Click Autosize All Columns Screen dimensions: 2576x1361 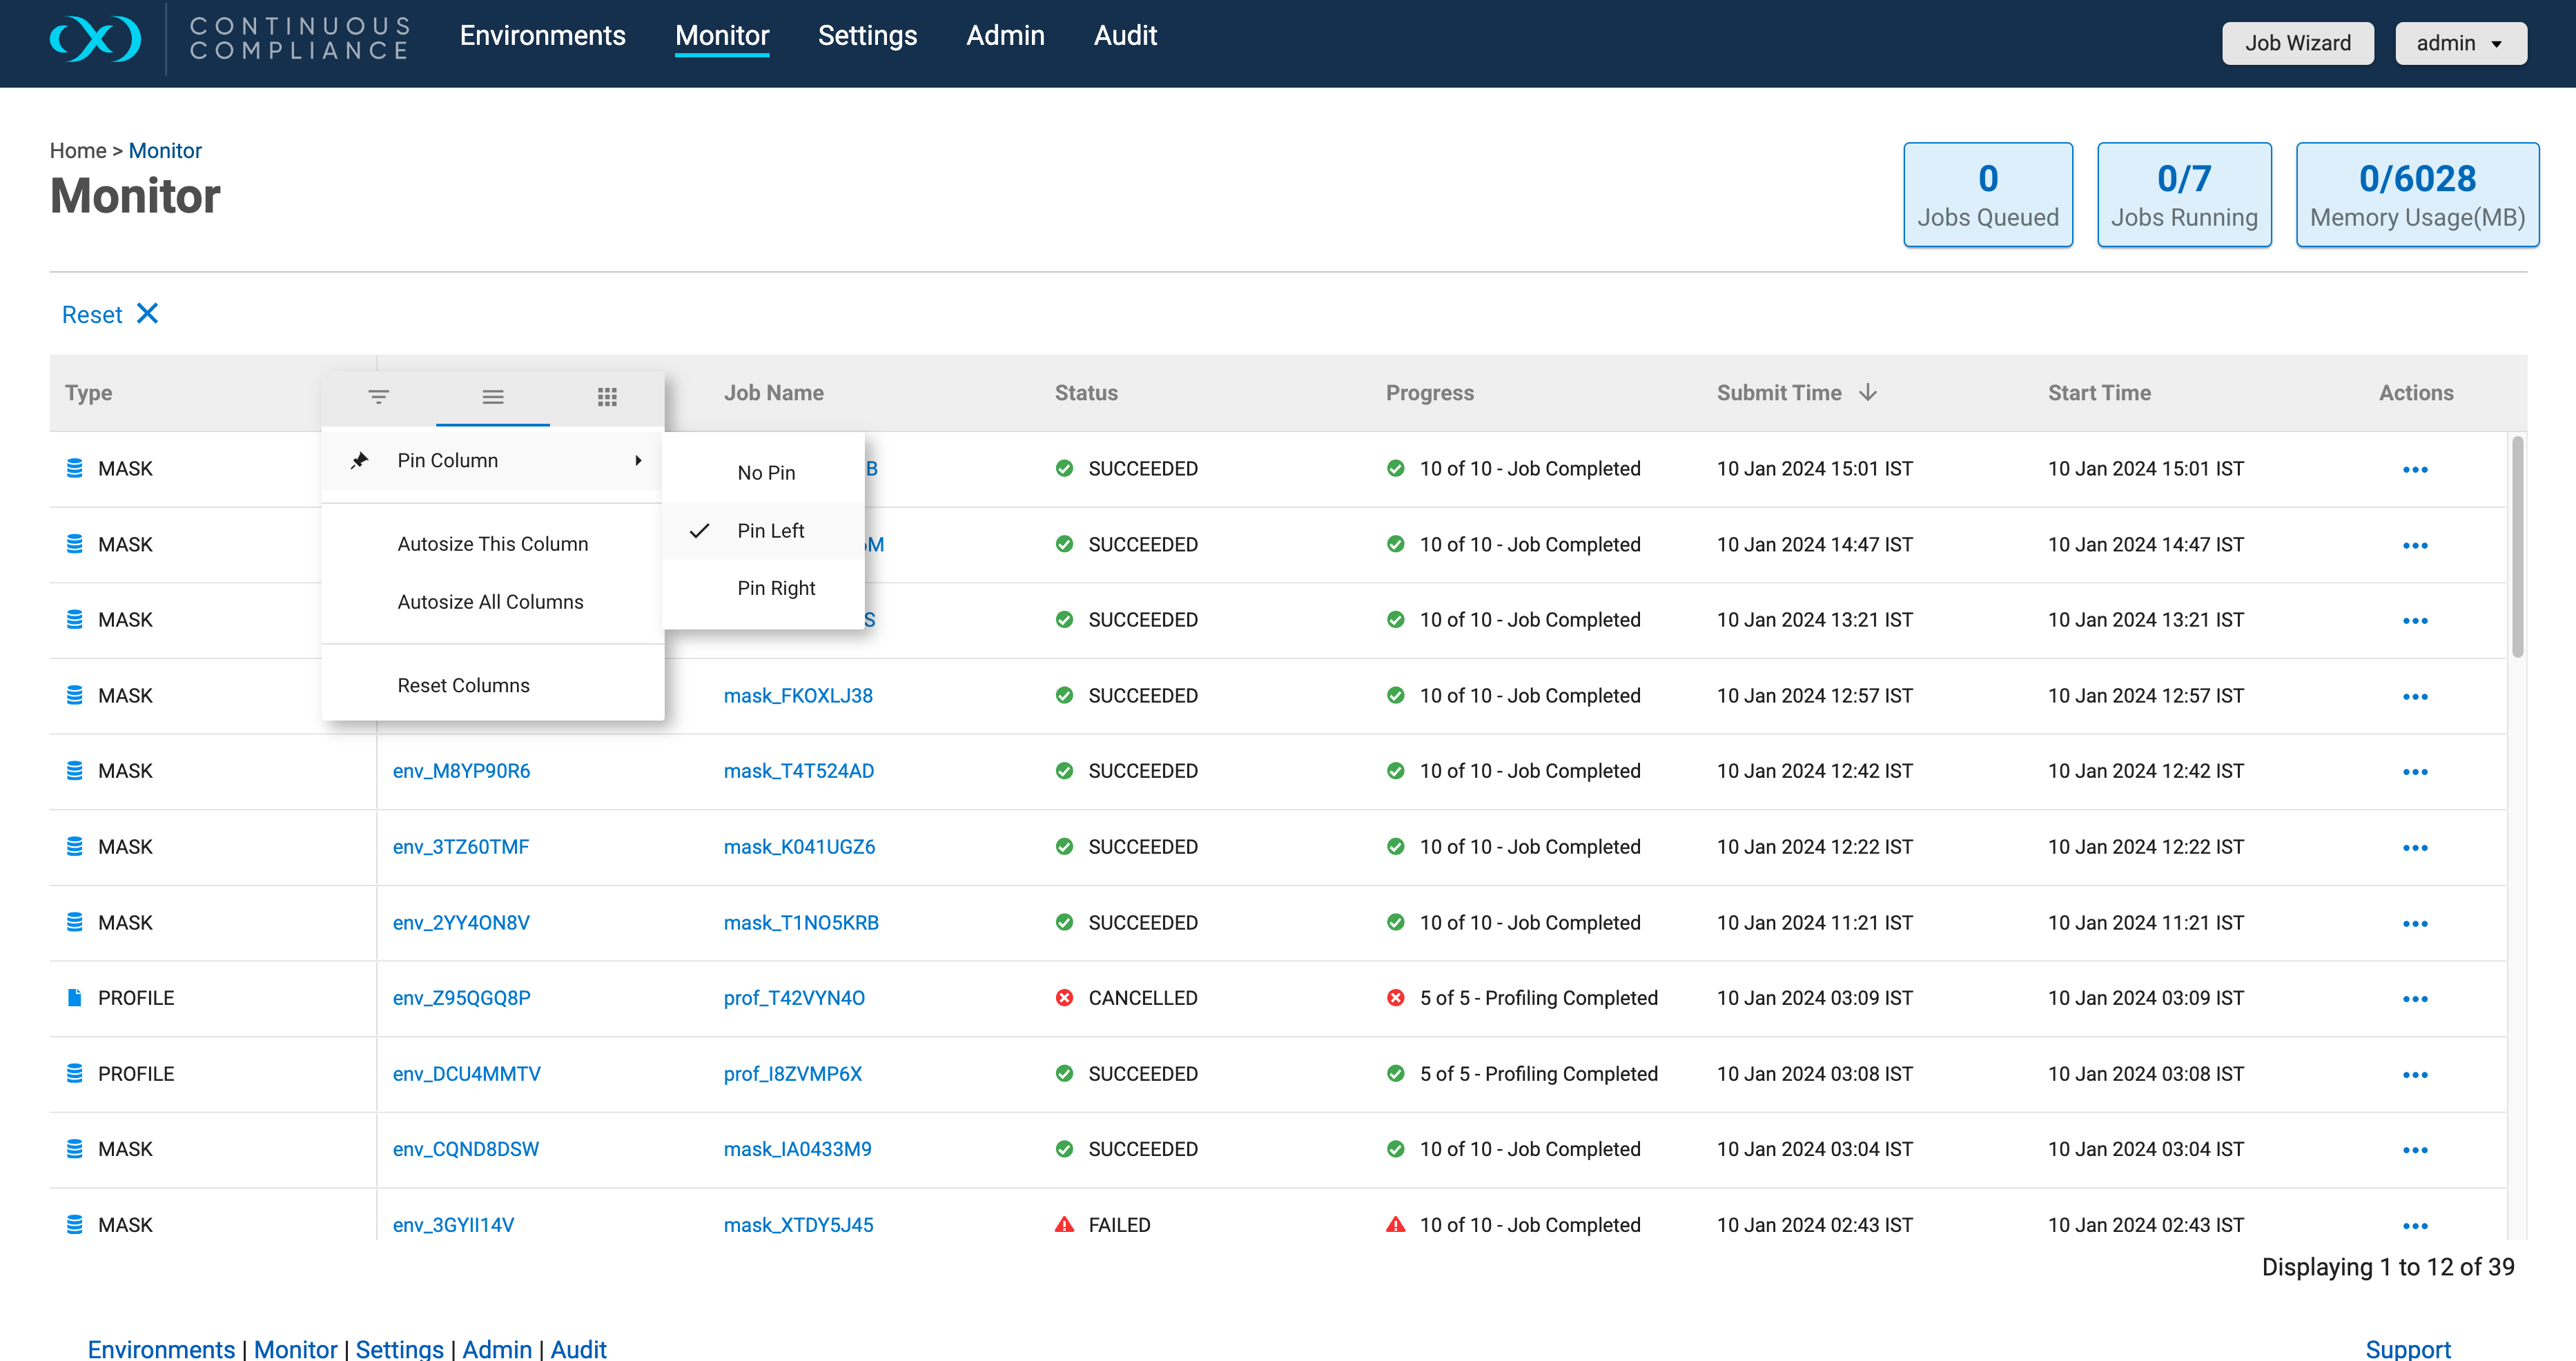[490, 602]
